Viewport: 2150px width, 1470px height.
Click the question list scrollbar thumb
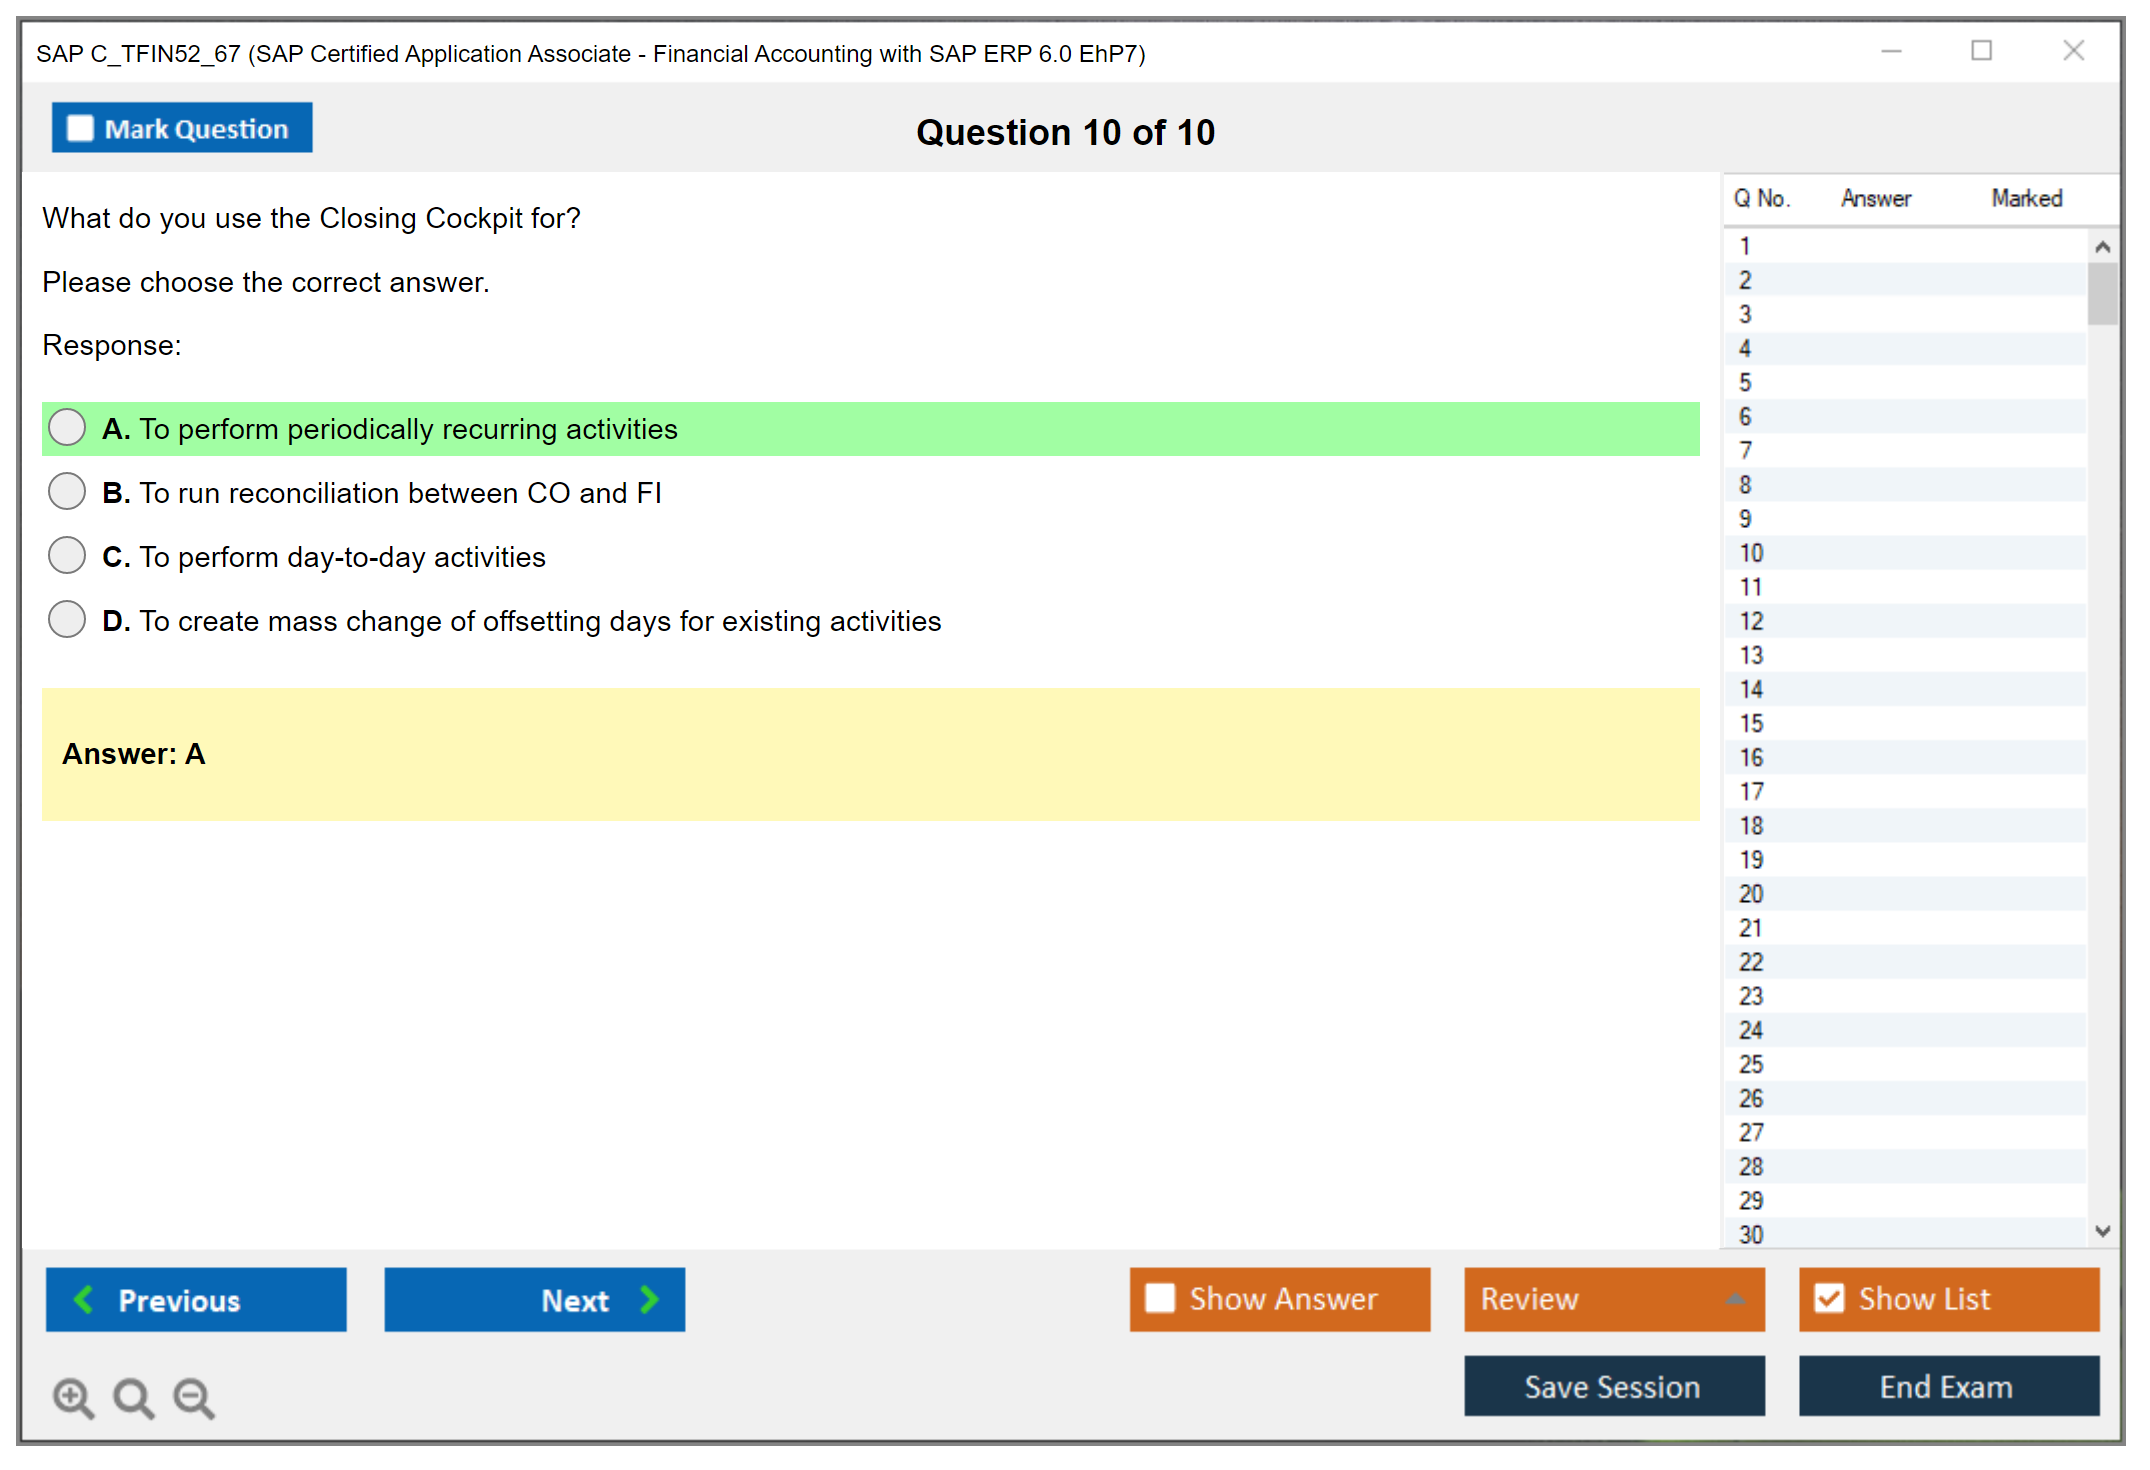2102,294
